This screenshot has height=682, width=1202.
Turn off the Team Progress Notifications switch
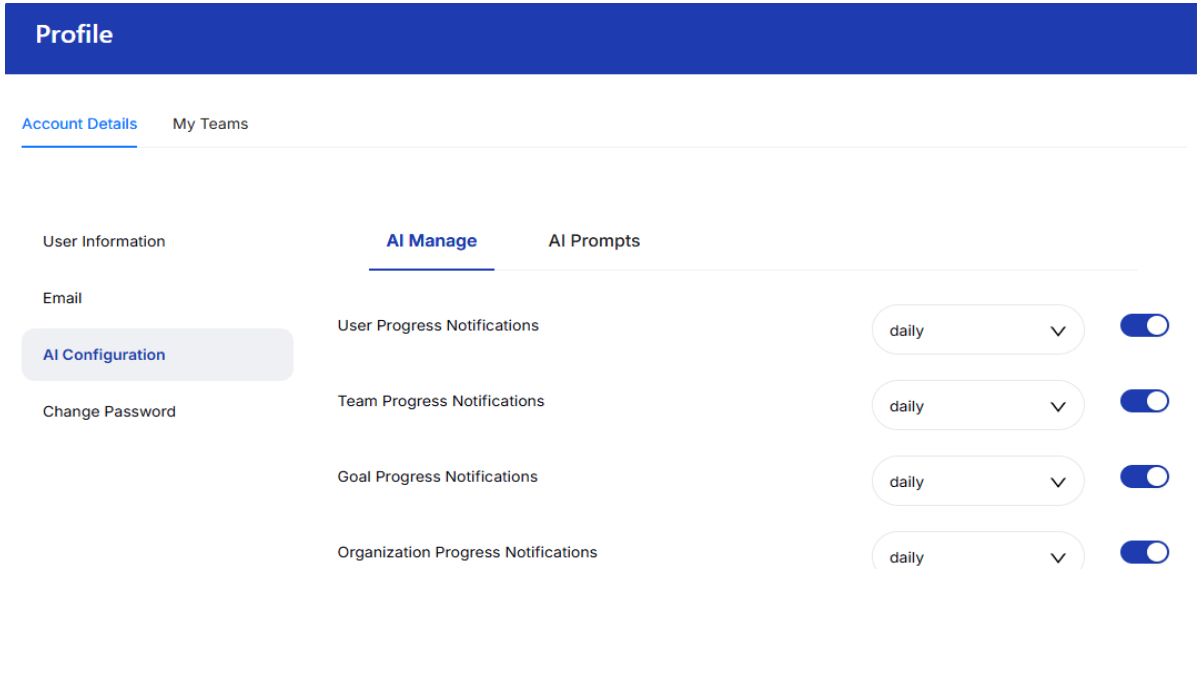[x=1144, y=401]
